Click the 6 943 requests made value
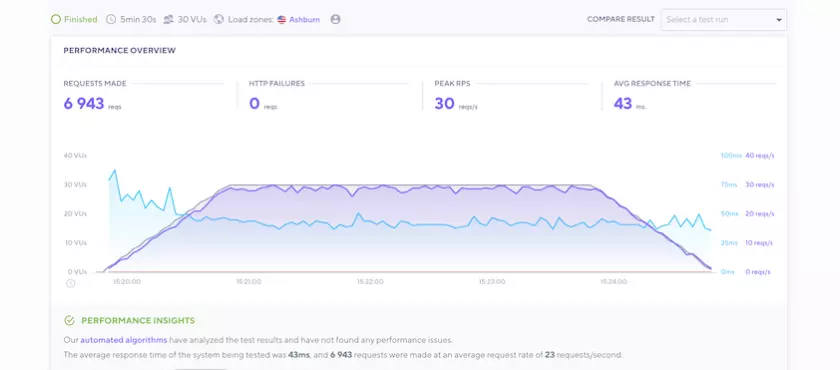The image size is (840, 370). [x=84, y=103]
